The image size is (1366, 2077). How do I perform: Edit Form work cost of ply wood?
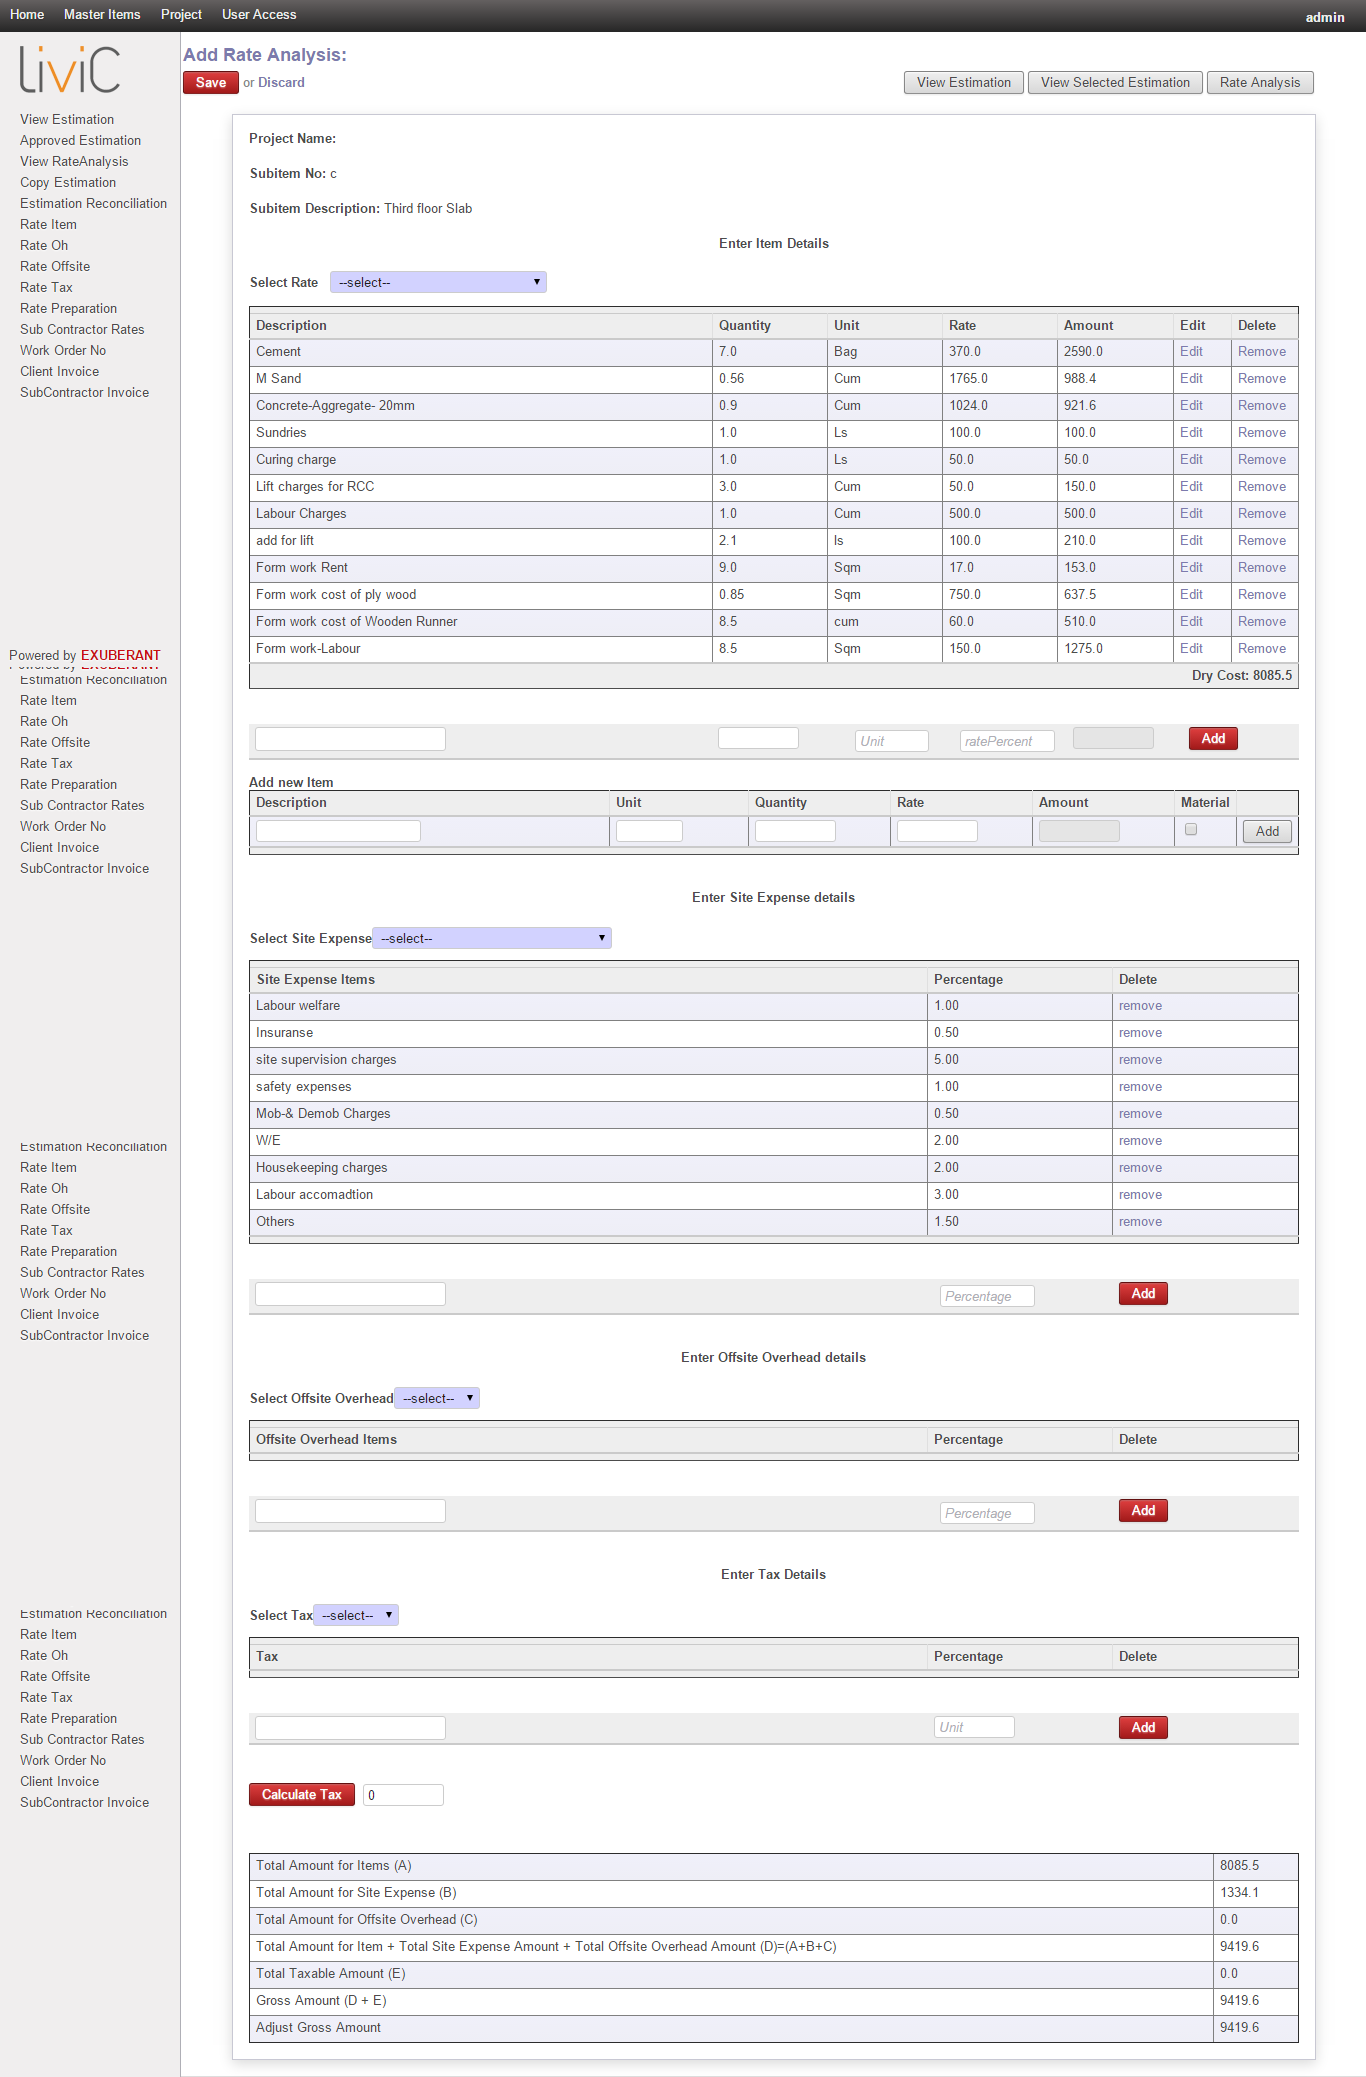pyautogui.click(x=1191, y=594)
